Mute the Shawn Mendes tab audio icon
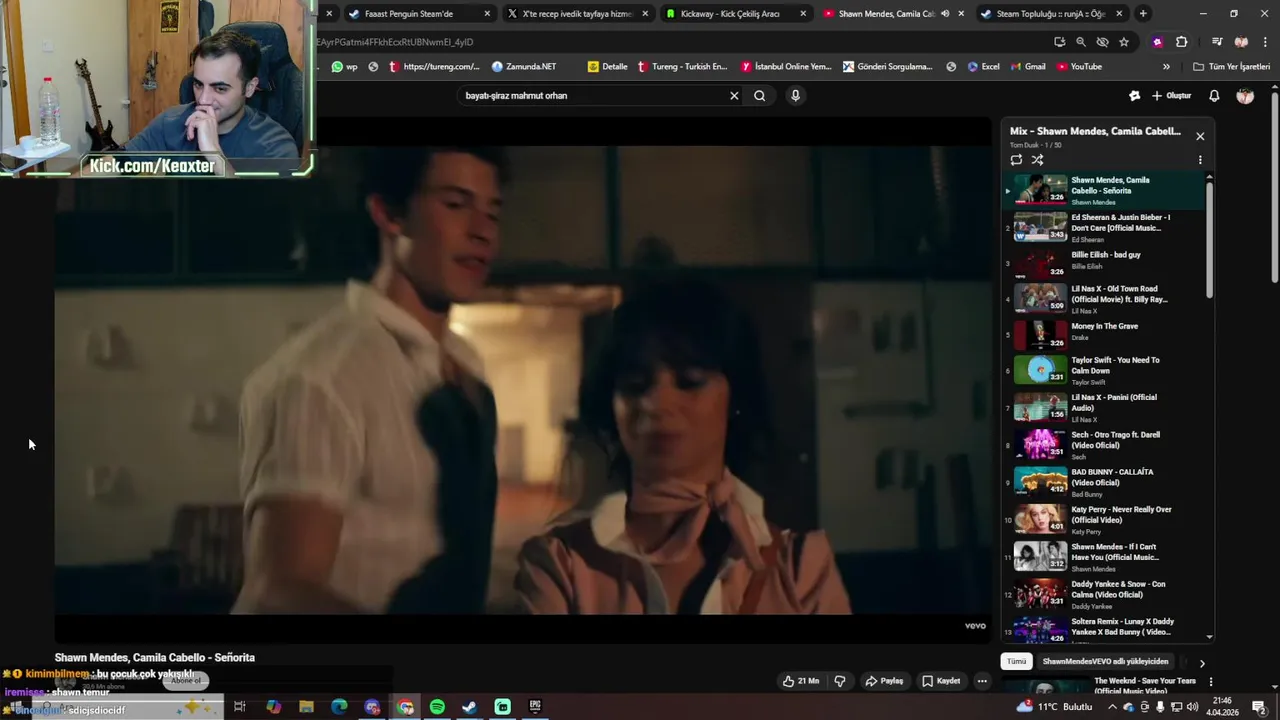Viewport: 1280px width, 720px height. coord(945,14)
